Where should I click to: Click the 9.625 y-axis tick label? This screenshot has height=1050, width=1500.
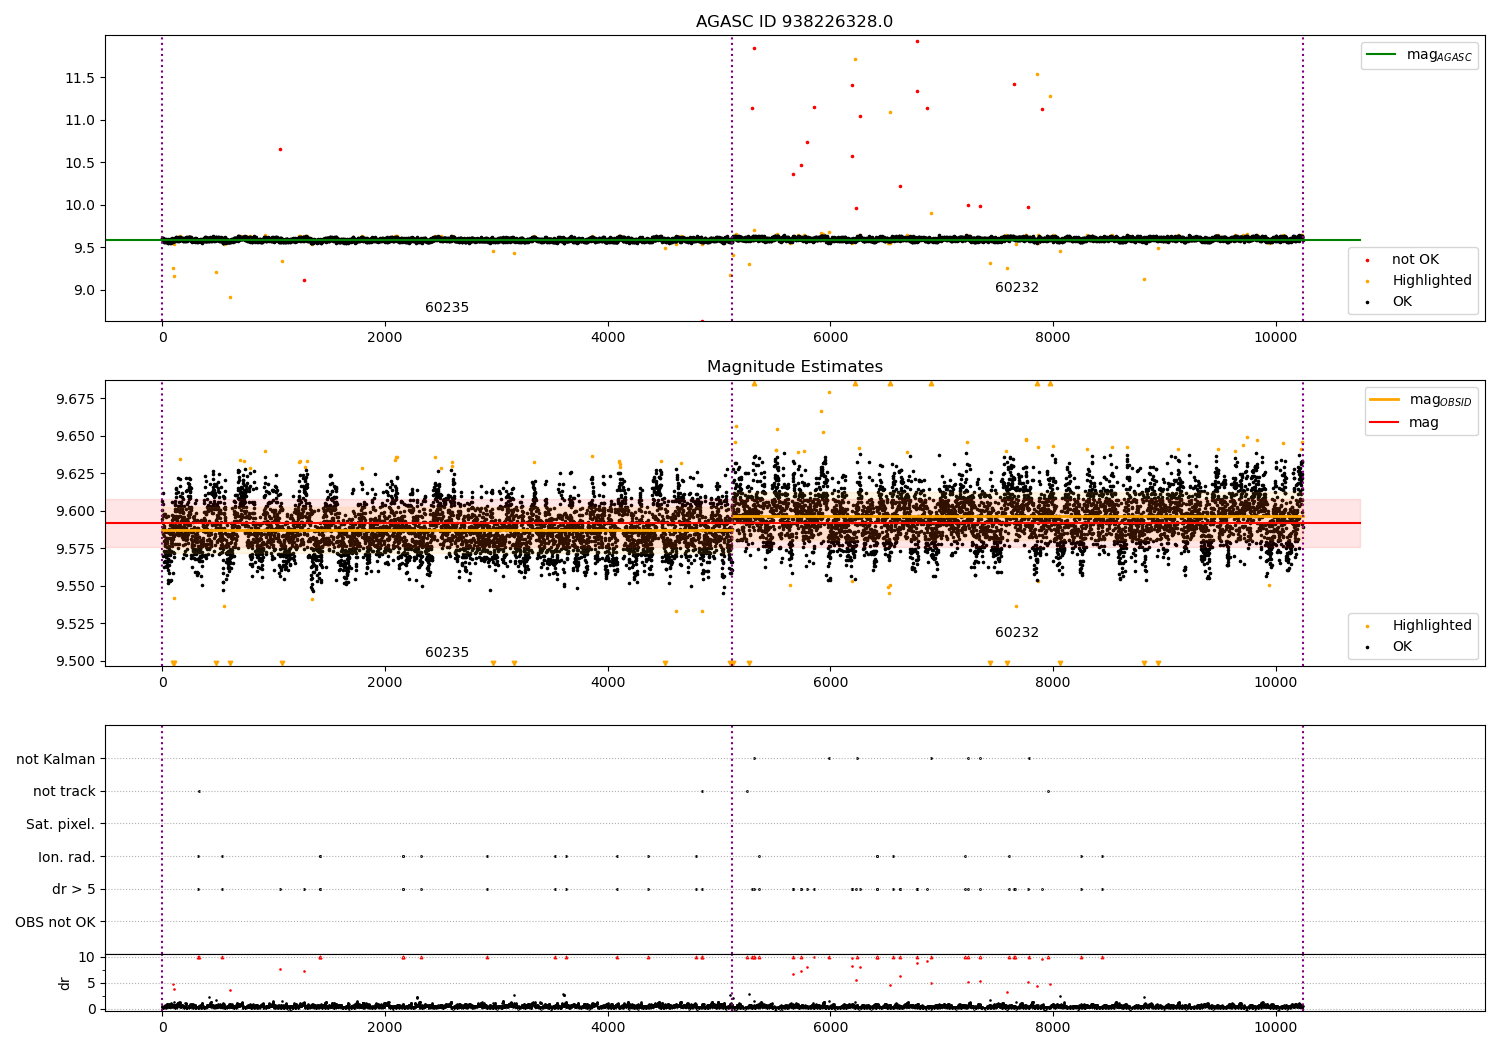[76, 474]
